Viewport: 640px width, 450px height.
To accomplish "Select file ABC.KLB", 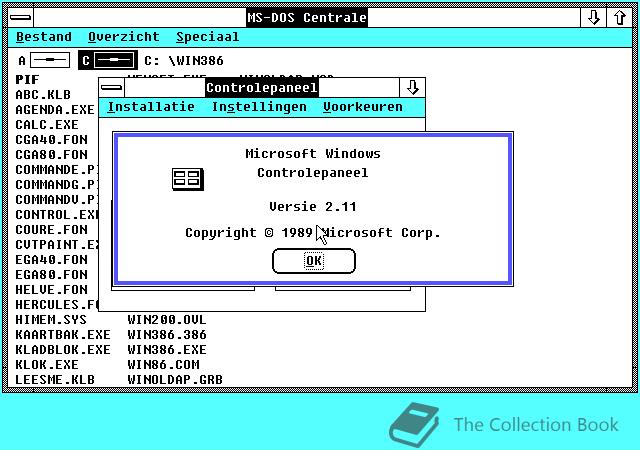I will (x=43, y=95).
